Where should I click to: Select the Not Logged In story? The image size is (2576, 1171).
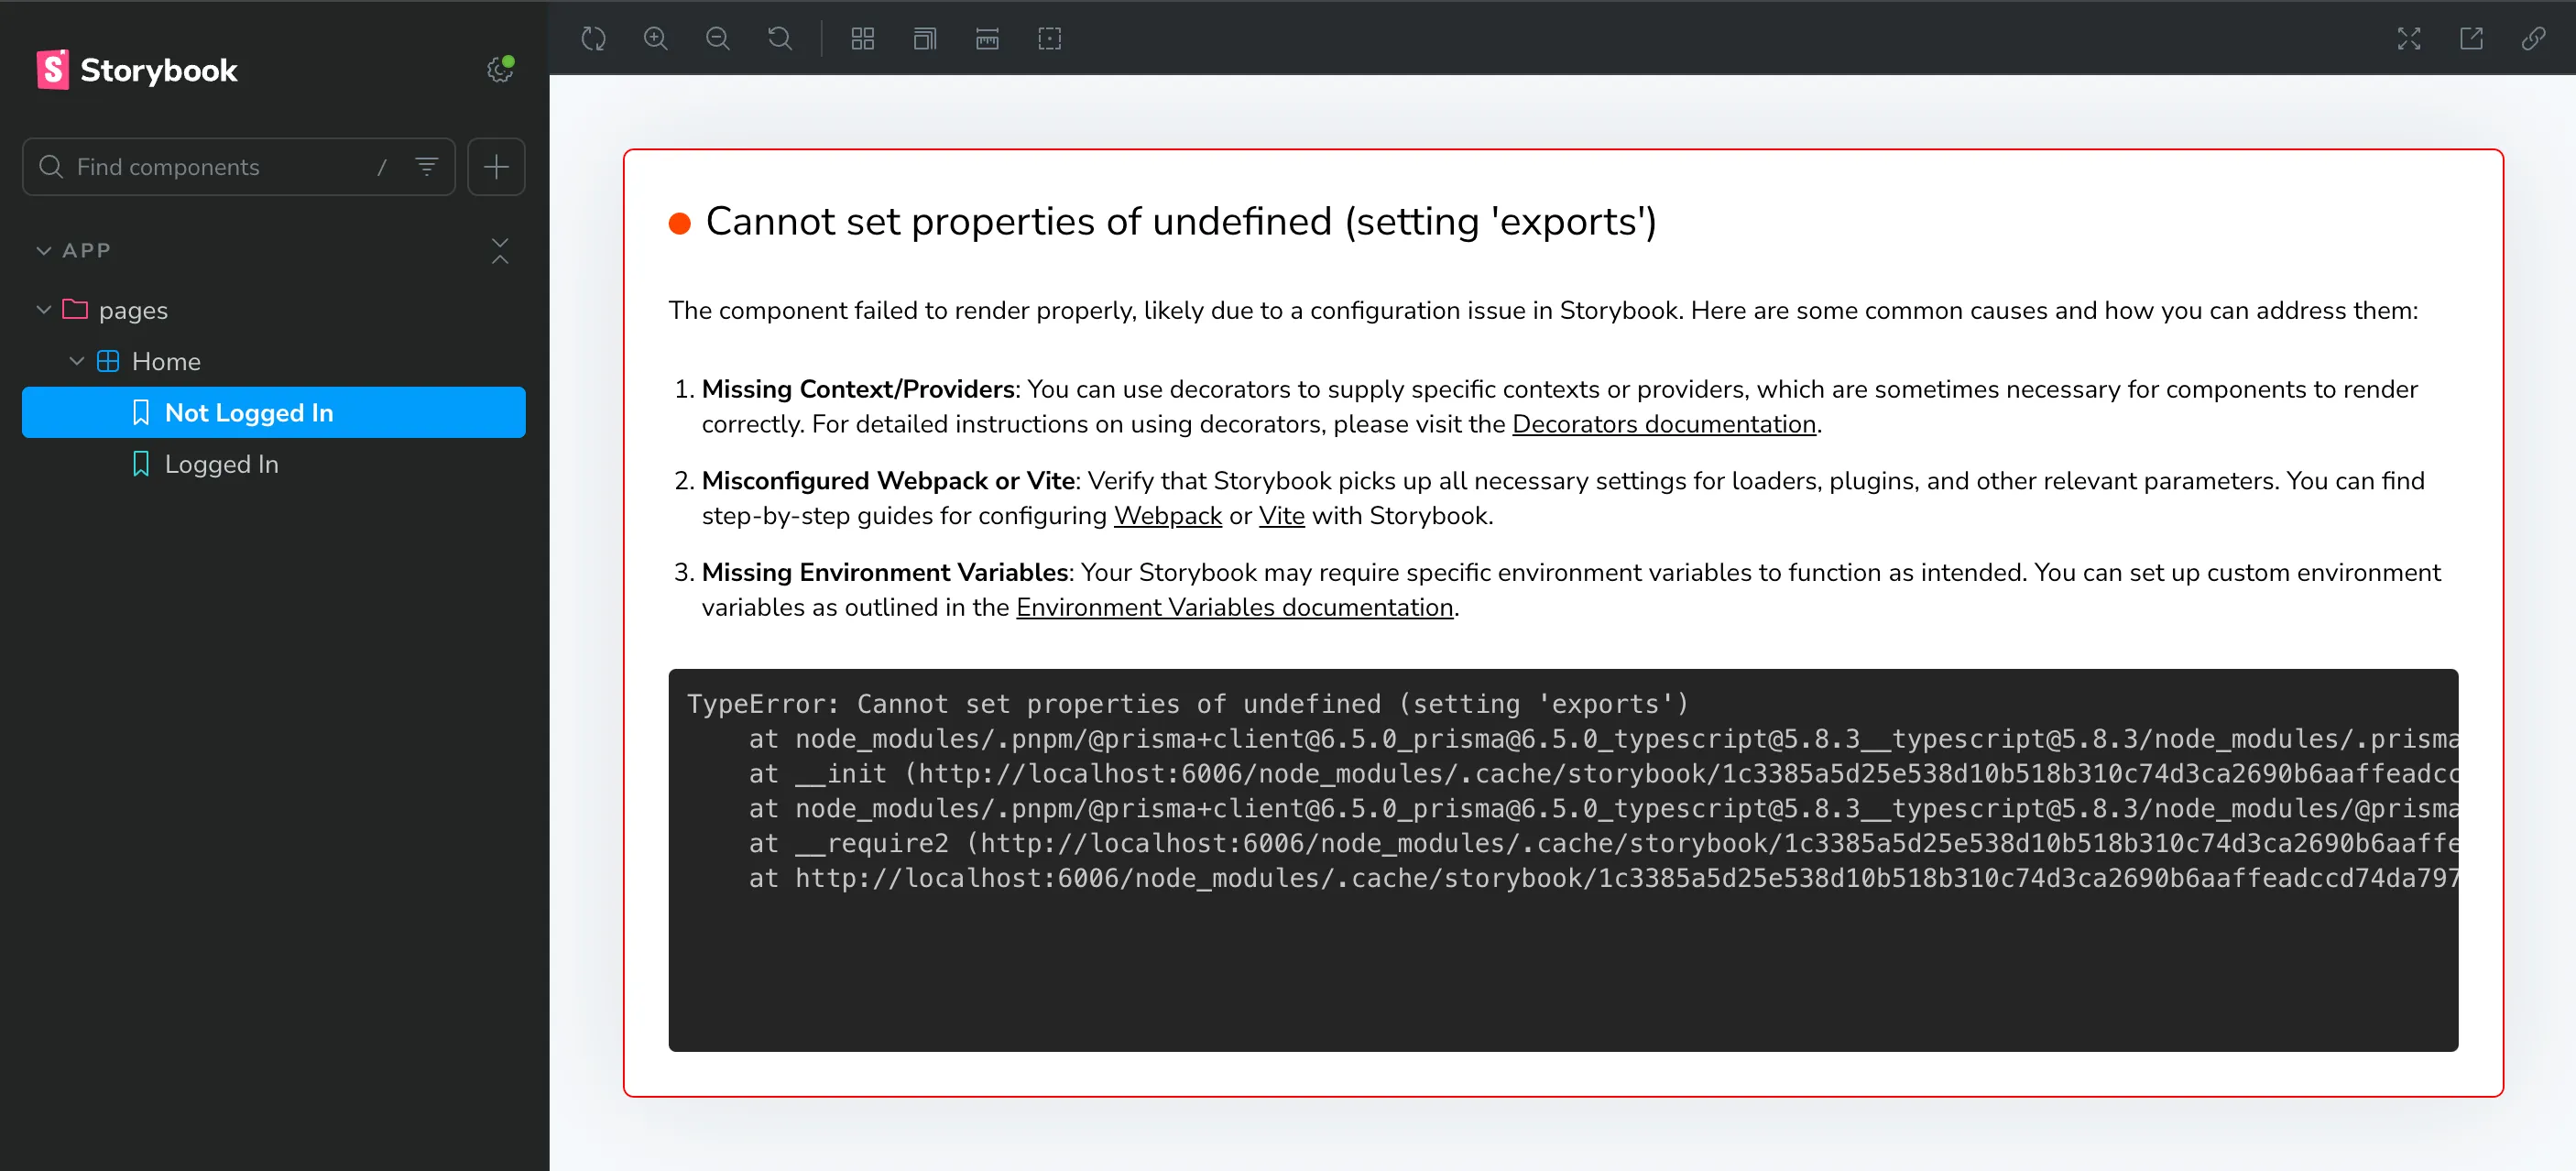tap(248, 412)
